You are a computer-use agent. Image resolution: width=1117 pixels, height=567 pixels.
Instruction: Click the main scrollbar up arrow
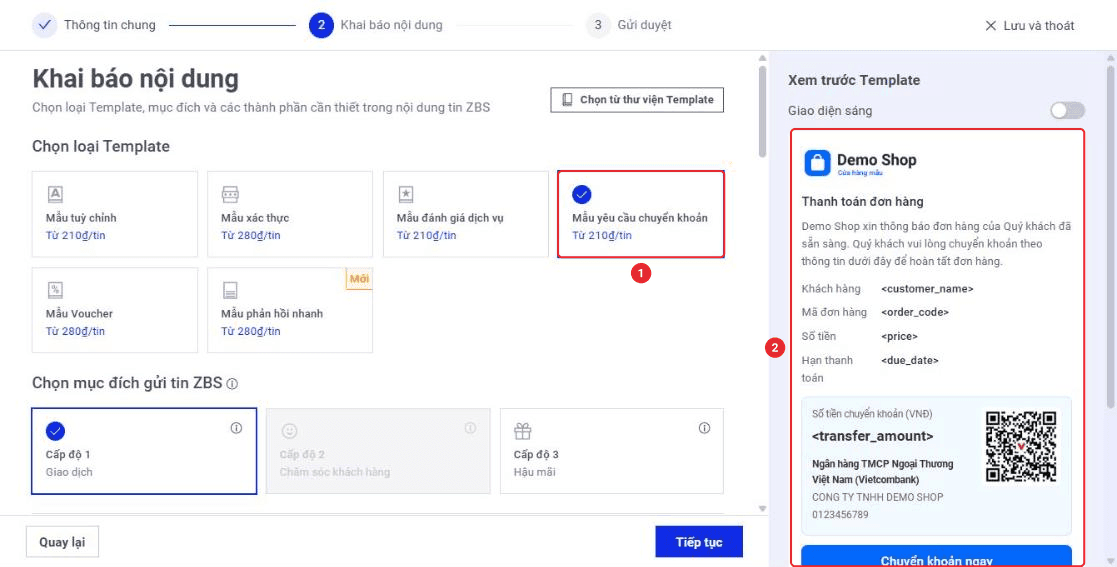(762, 58)
